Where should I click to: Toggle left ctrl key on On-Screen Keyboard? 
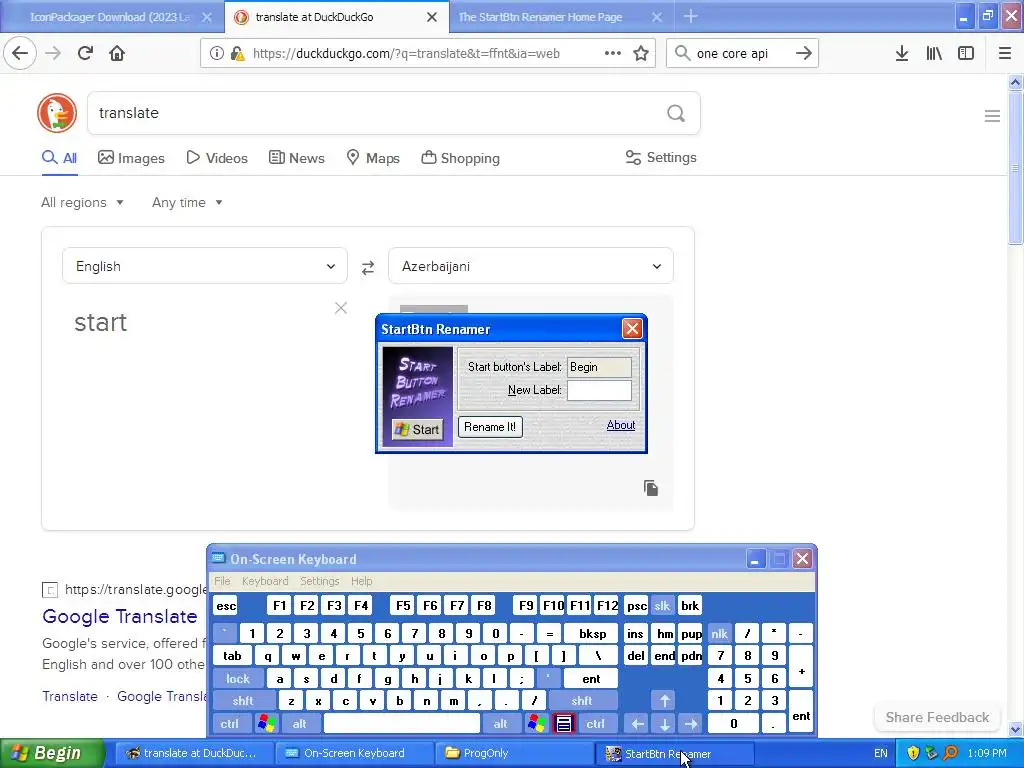[x=229, y=724]
